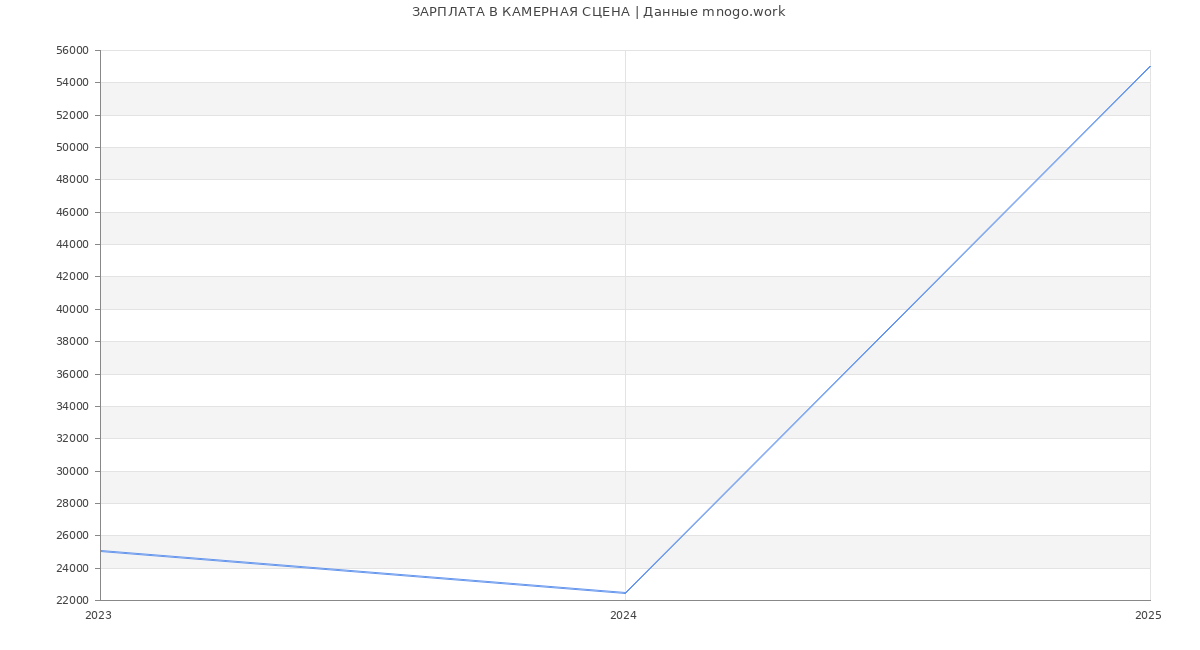This screenshot has height=650, width=1200.
Task: Click the 2024 x-axis label
Action: (x=623, y=616)
